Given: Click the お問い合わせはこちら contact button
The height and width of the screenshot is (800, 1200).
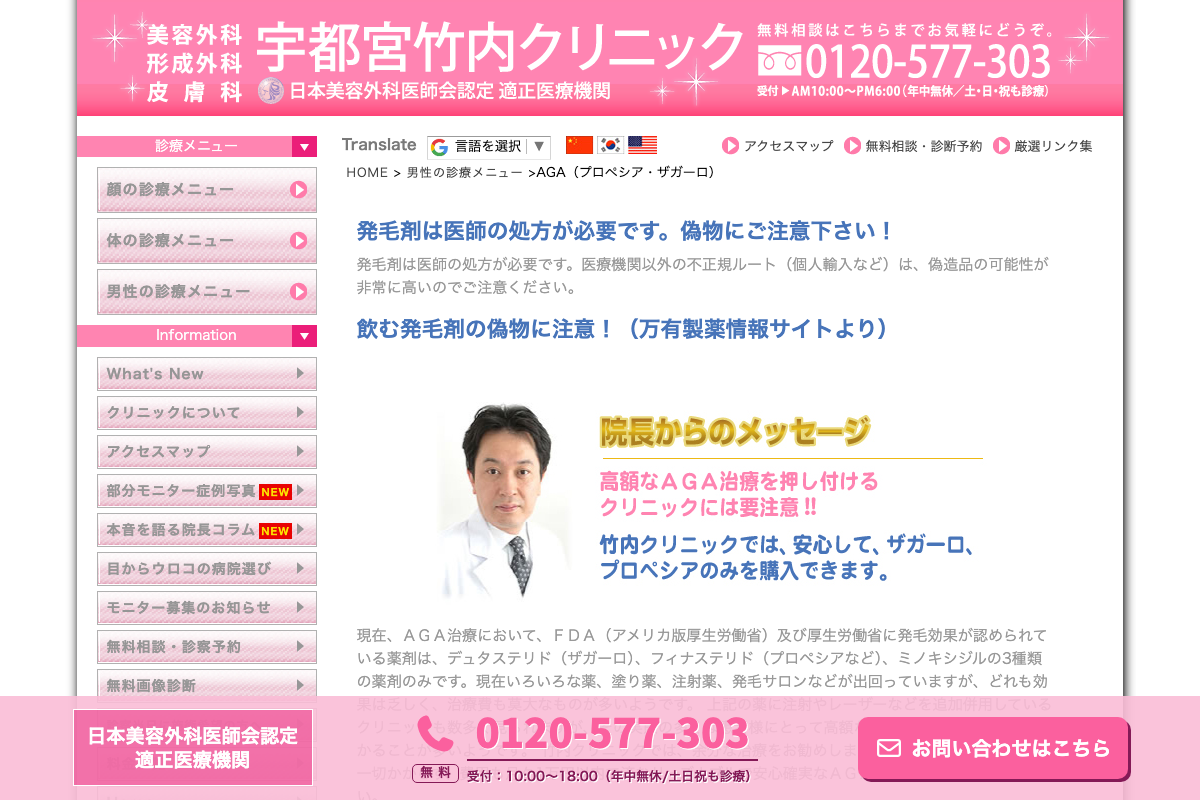Looking at the screenshot, I should tap(993, 748).
